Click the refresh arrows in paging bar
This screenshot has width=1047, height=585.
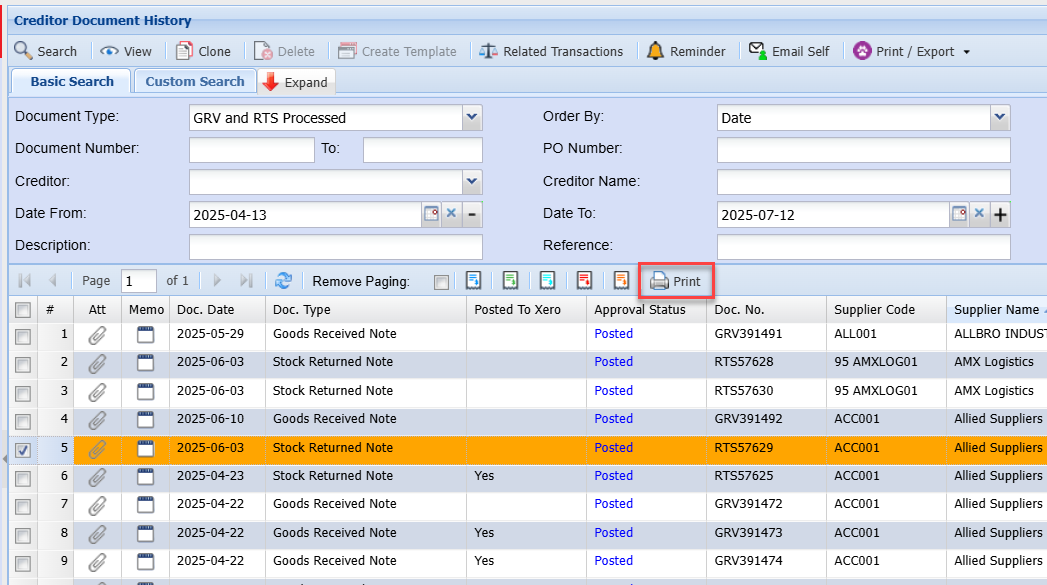tap(283, 282)
